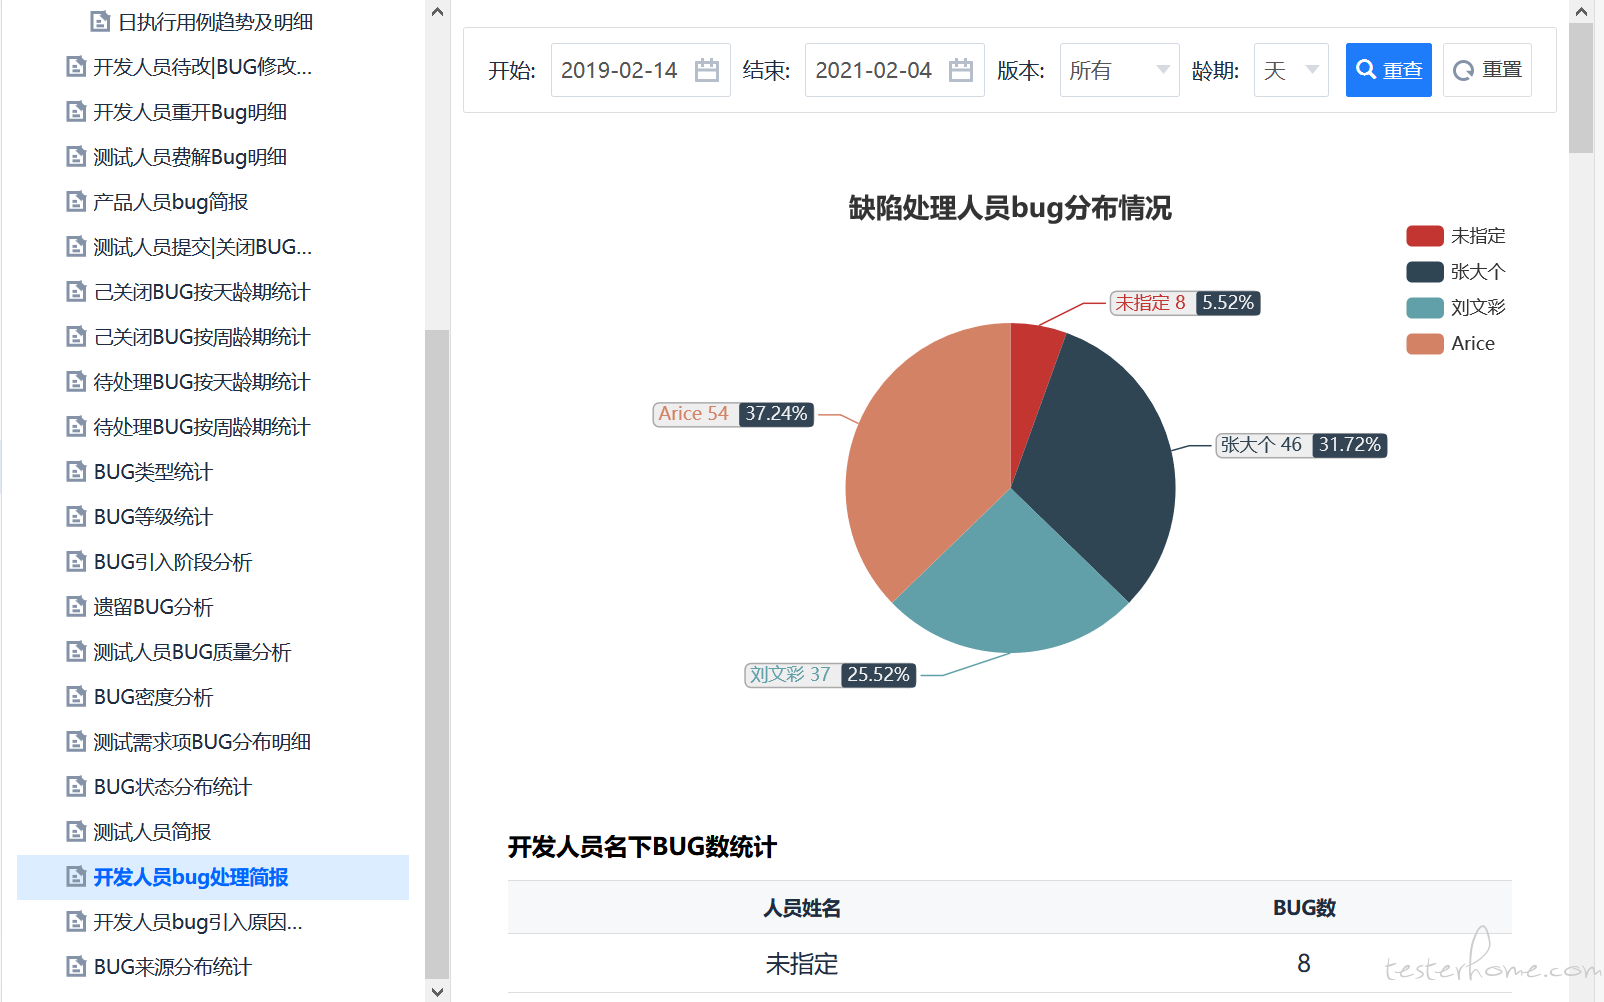Image resolution: width=1604 pixels, height=1002 pixels.
Task: Click the blue 重查 search button
Action: pos(1389,70)
